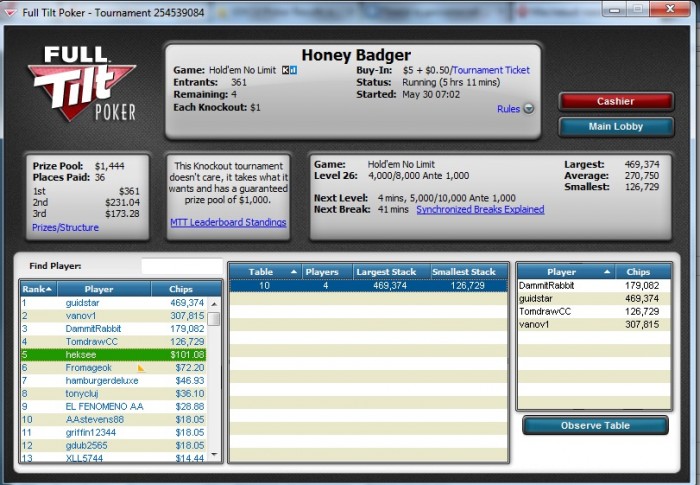Expand the Rules dropdown arrow
700x485 pixels.
point(529,109)
